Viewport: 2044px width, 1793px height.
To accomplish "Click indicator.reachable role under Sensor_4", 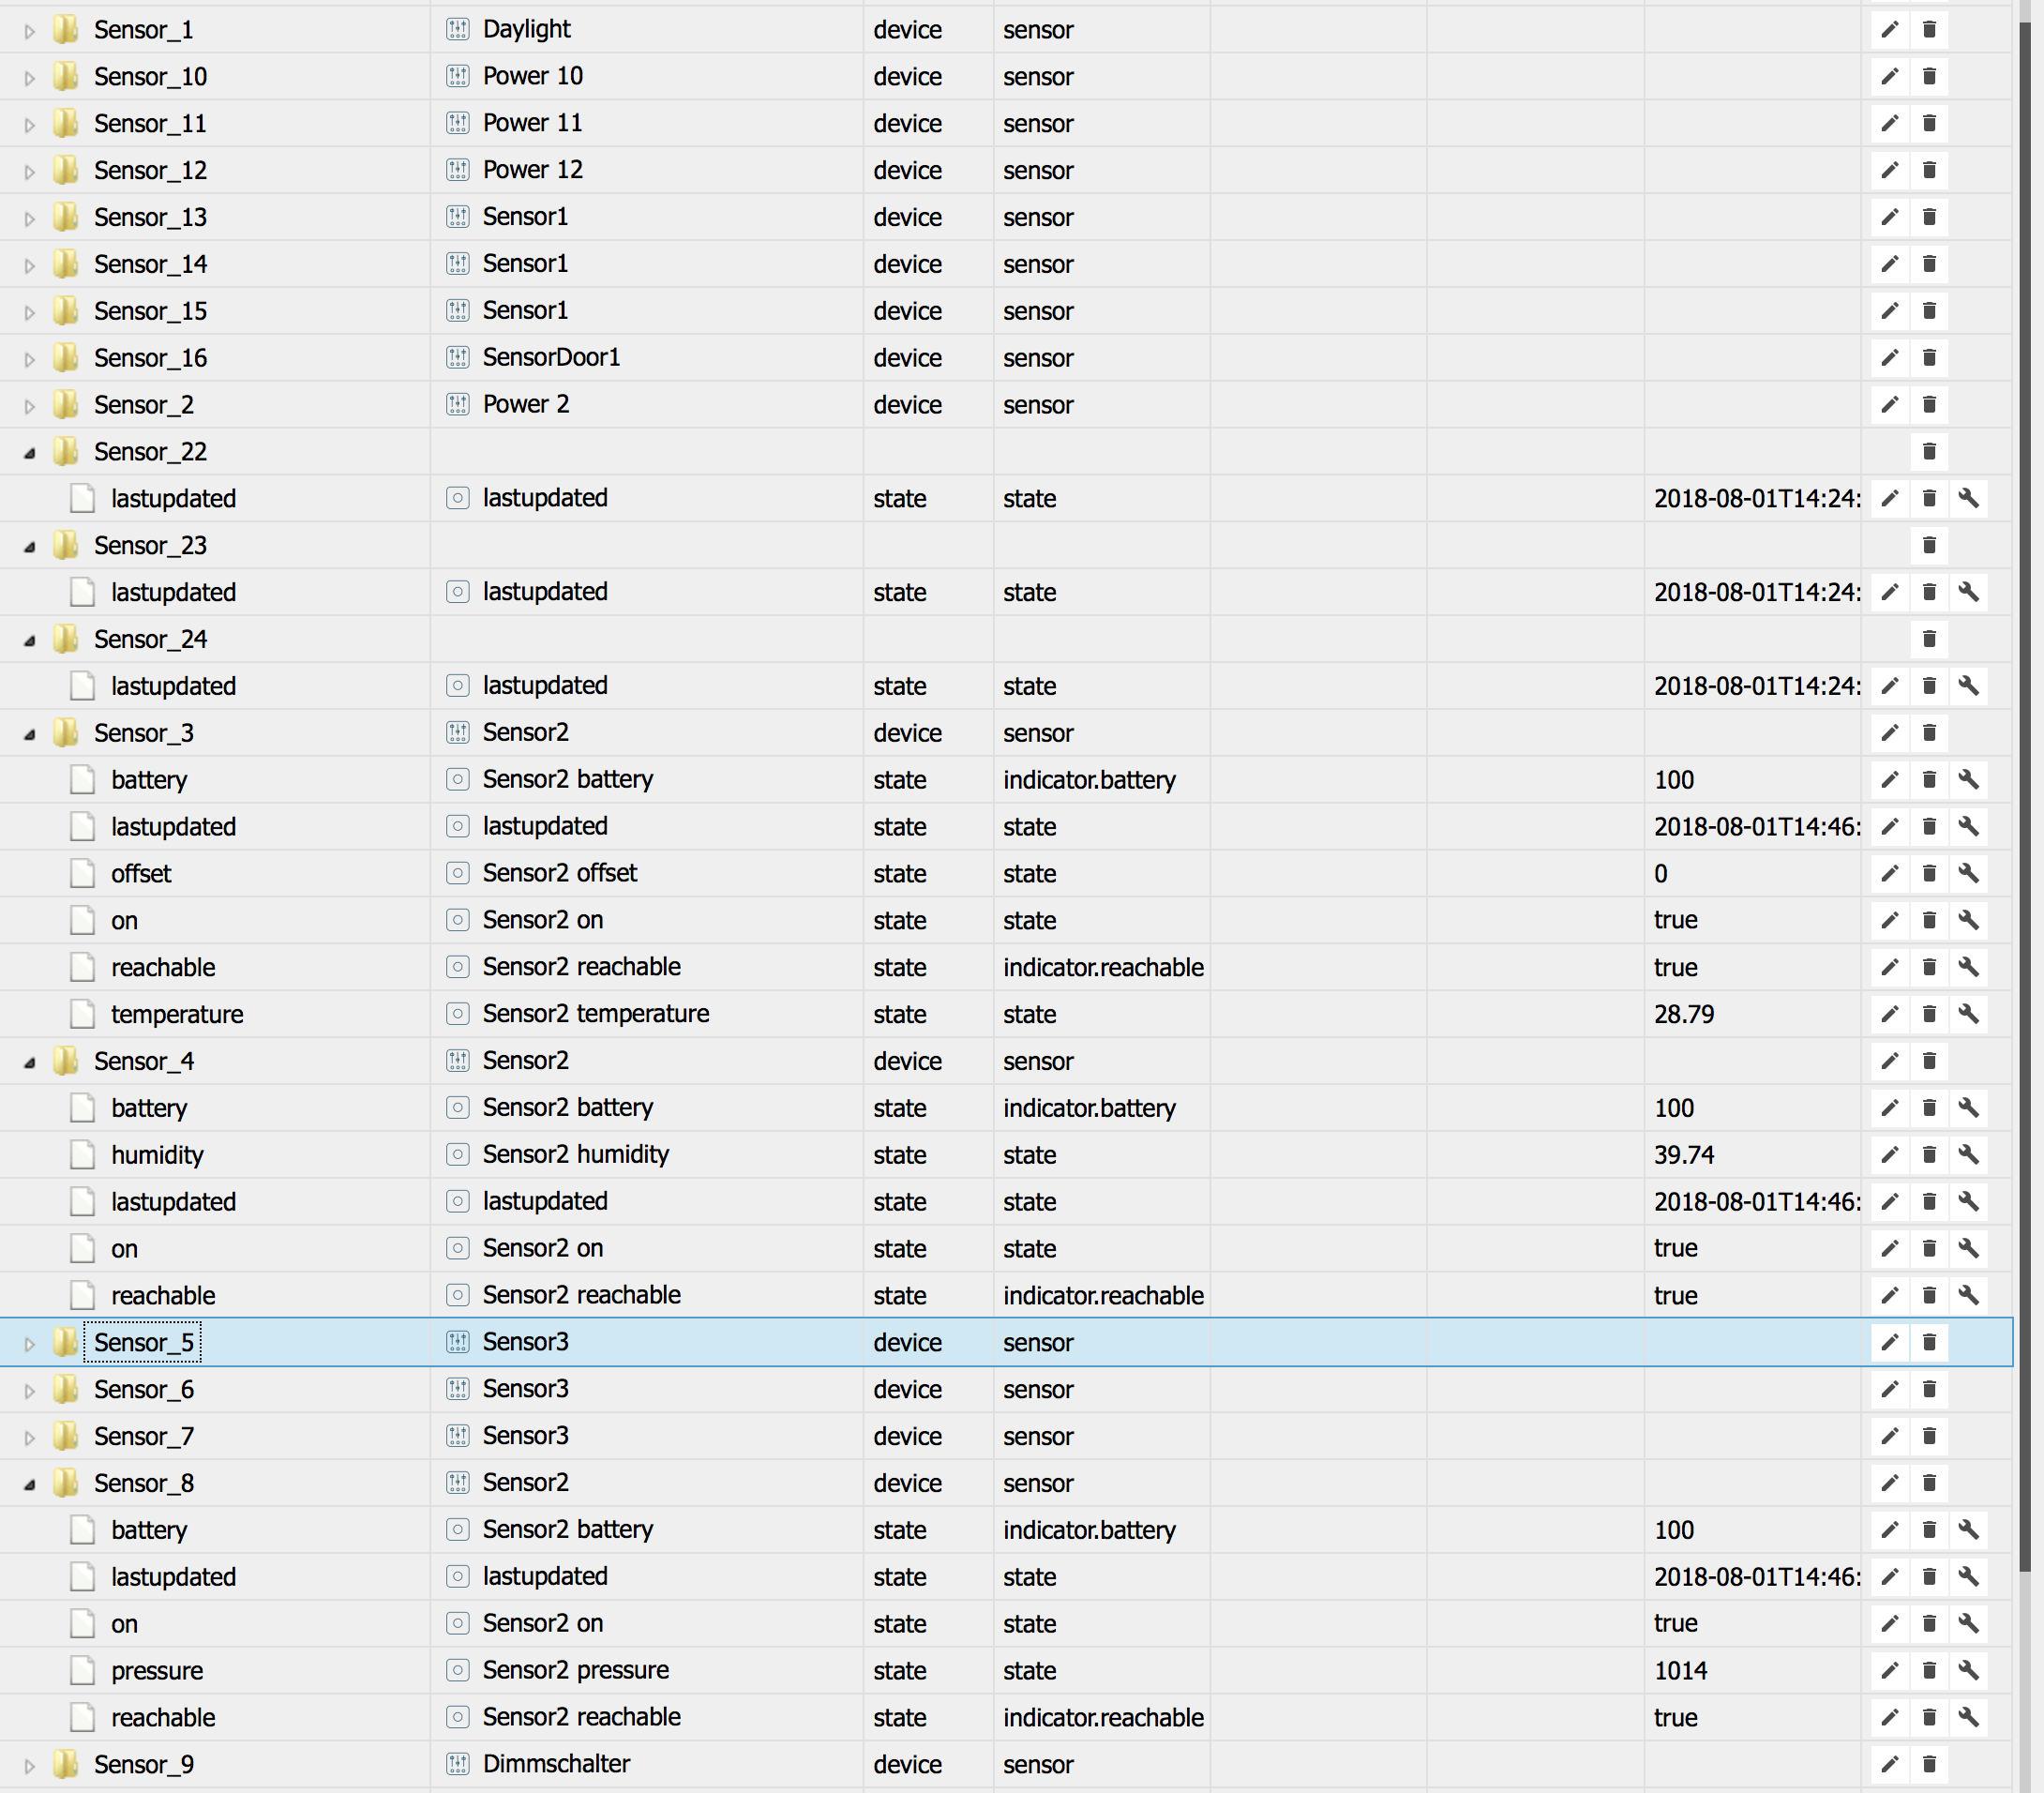I will [1103, 1296].
